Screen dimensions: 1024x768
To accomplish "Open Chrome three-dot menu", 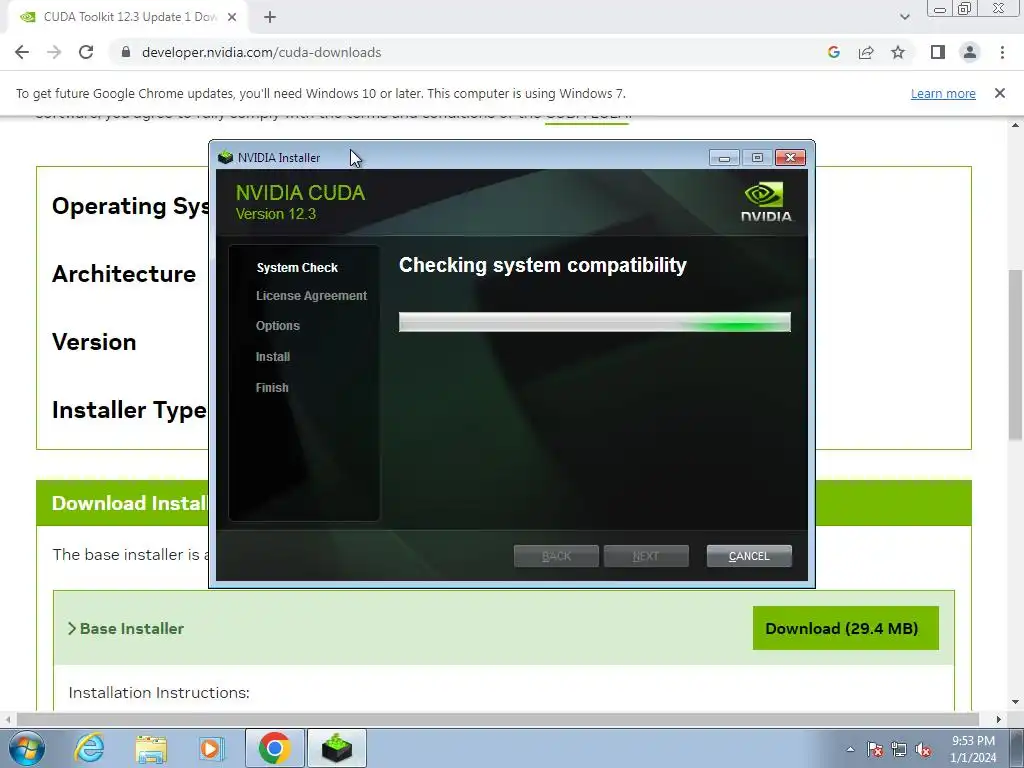I will [1002, 52].
